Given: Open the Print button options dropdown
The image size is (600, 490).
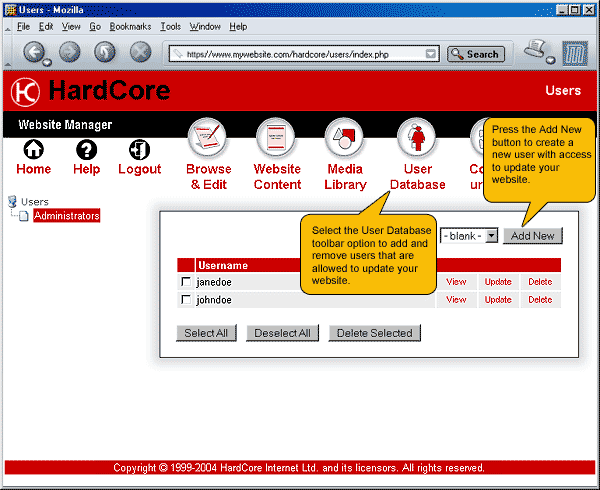Looking at the screenshot, I should tap(551, 60).
